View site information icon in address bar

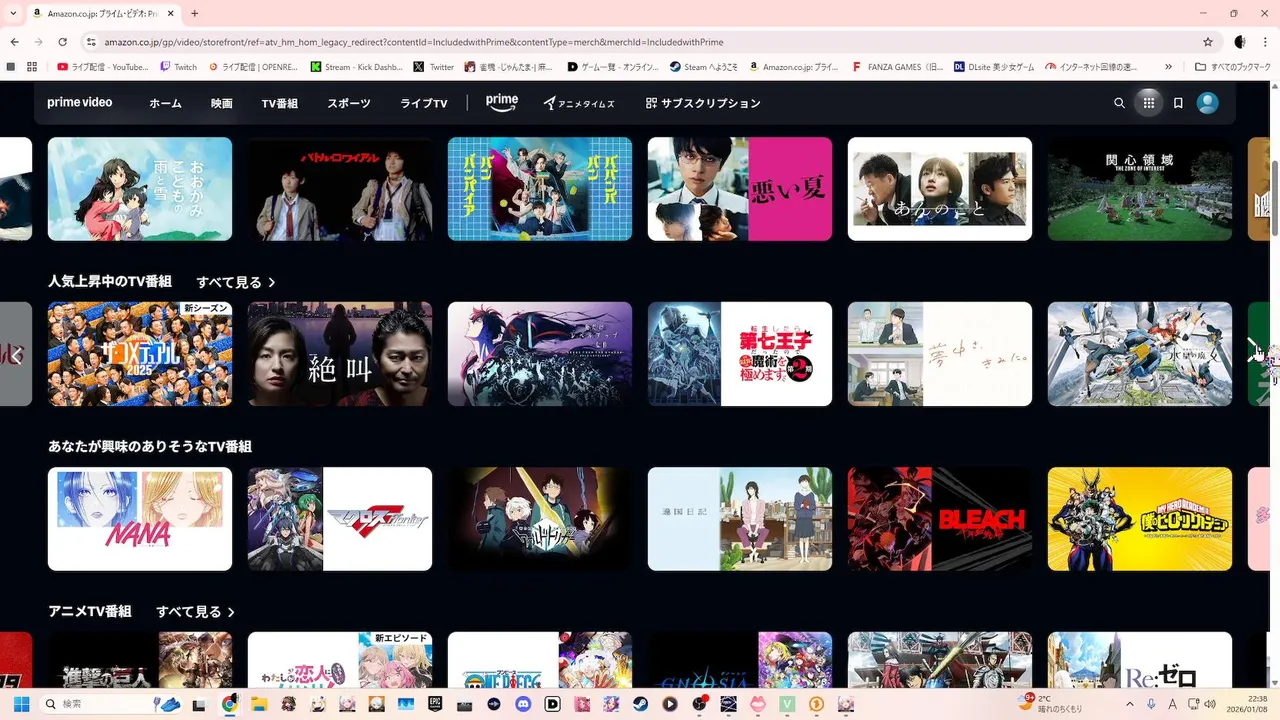pyautogui.click(x=91, y=42)
